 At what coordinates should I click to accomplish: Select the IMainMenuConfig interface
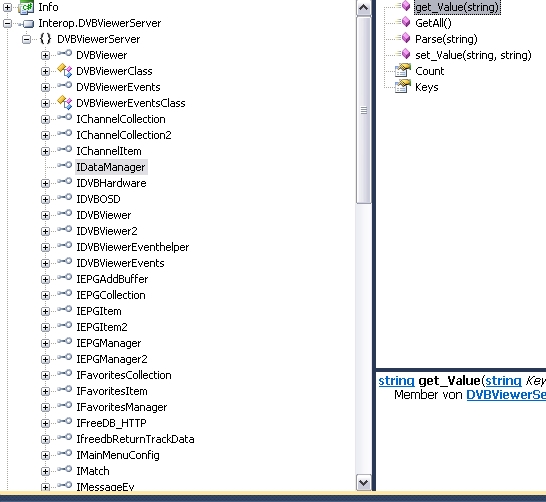point(118,455)
